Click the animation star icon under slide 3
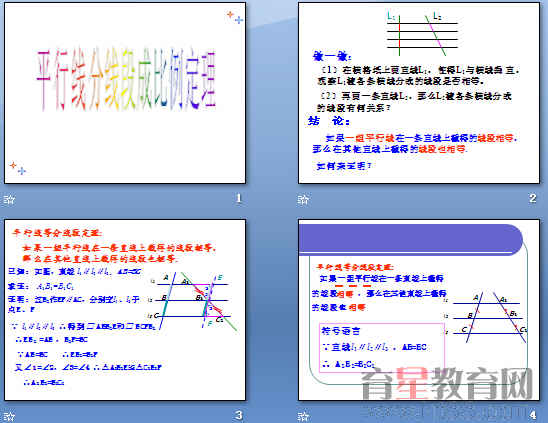The width and height of the screenshot is (548, 423). (x=9, y=416)
